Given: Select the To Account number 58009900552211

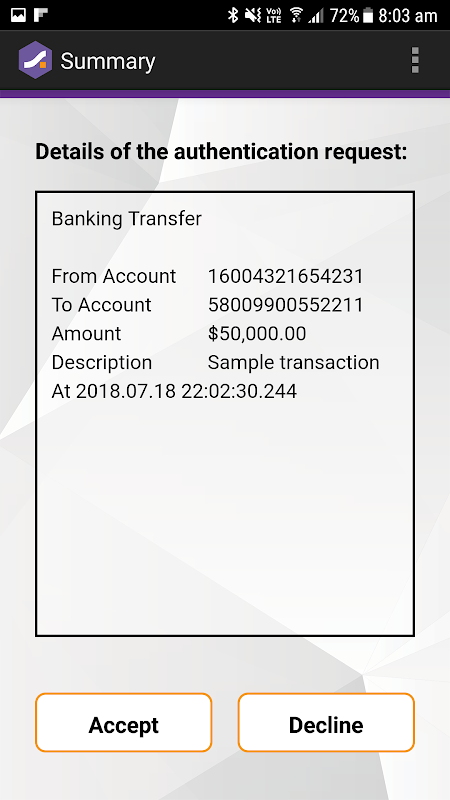Looking at the screenshot, I should (285, 305).
